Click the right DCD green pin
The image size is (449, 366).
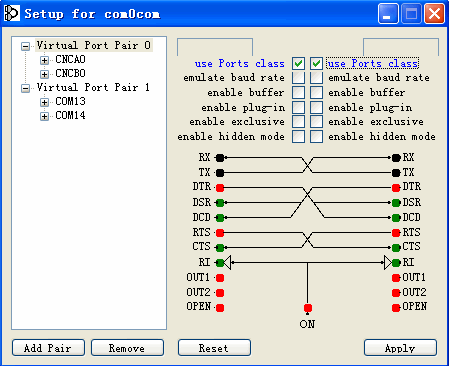[396, 218]
